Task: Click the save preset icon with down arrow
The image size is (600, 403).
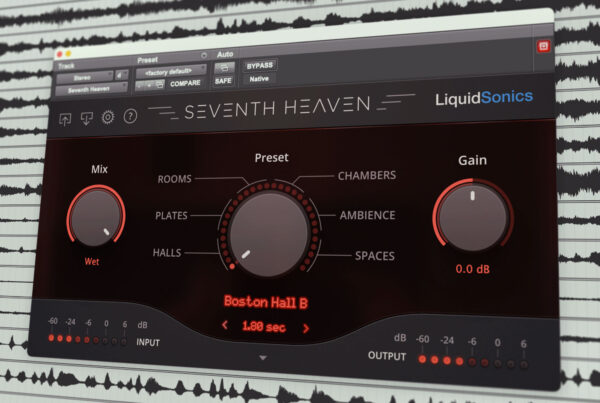Action: click(x=86, y=119)
